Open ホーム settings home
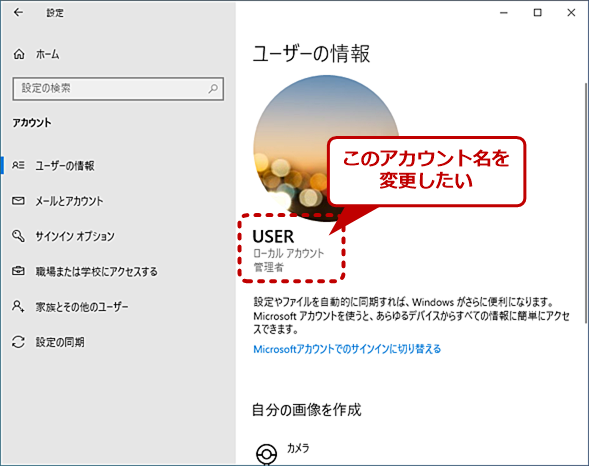This screenshot has width=589, height=466. tap(47, 54)
